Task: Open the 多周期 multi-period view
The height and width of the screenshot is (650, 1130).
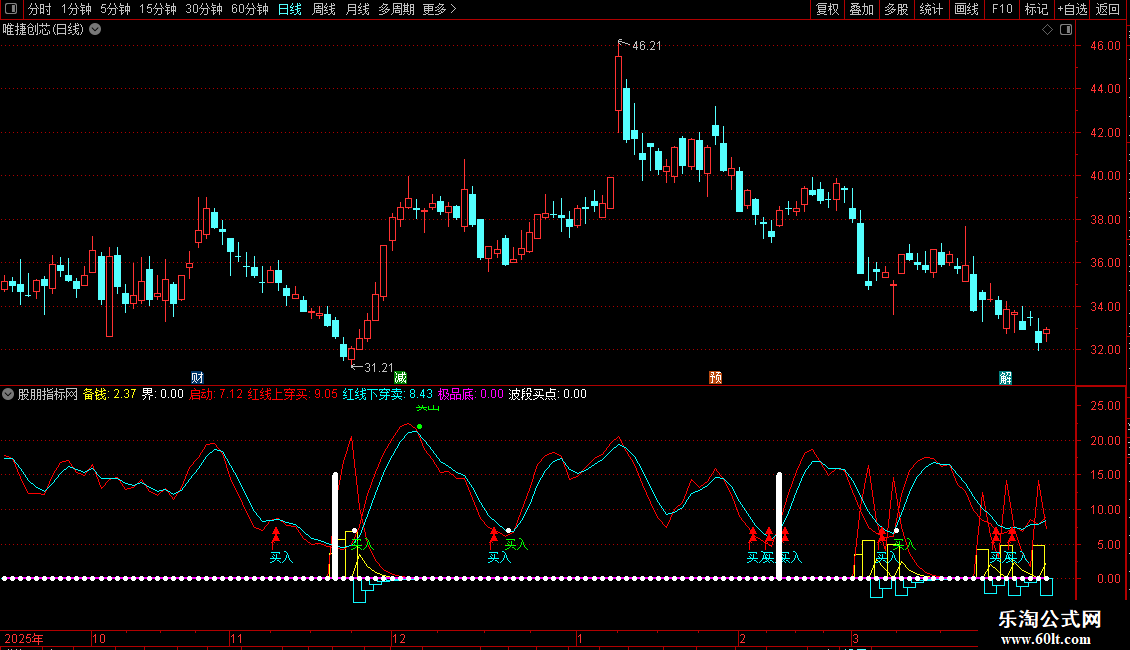Action: point(396,9)
